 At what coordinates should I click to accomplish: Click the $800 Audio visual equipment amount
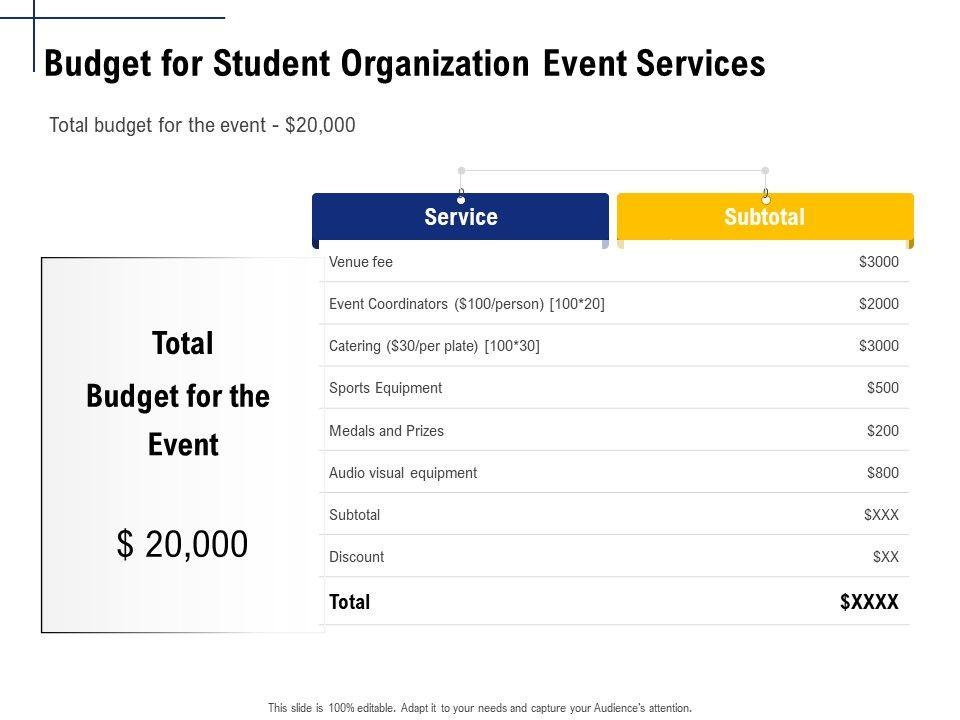pos(882,473)
